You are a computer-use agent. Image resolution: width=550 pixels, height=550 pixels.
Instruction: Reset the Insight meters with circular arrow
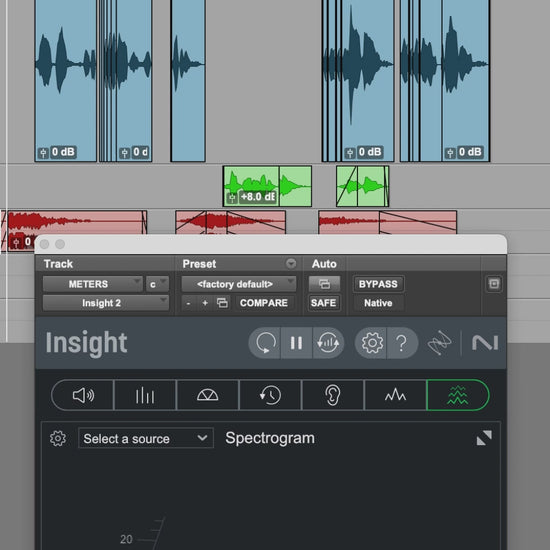click(265, 343)
